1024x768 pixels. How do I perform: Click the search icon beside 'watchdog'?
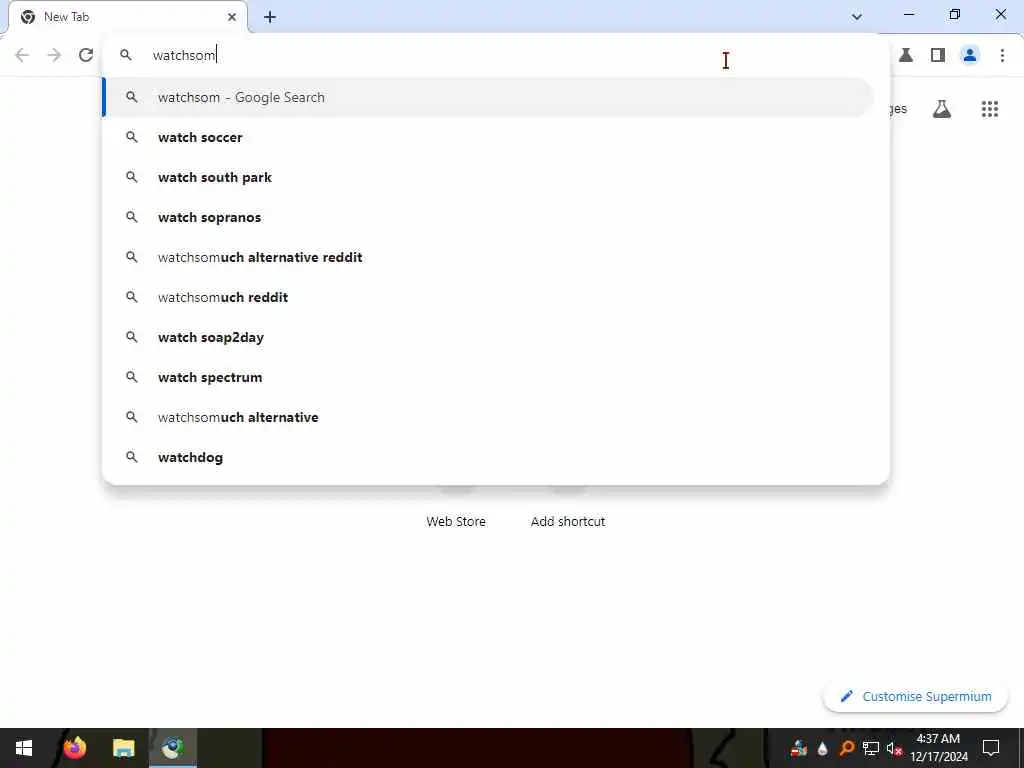(132, 457)
